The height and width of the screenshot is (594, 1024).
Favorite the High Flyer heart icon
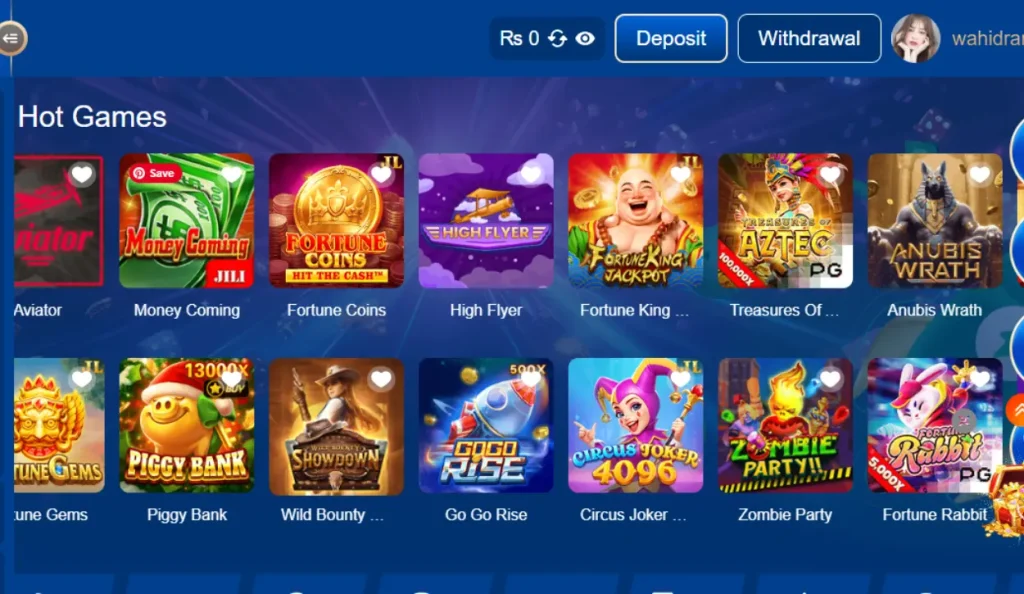(x=531, y=174)
